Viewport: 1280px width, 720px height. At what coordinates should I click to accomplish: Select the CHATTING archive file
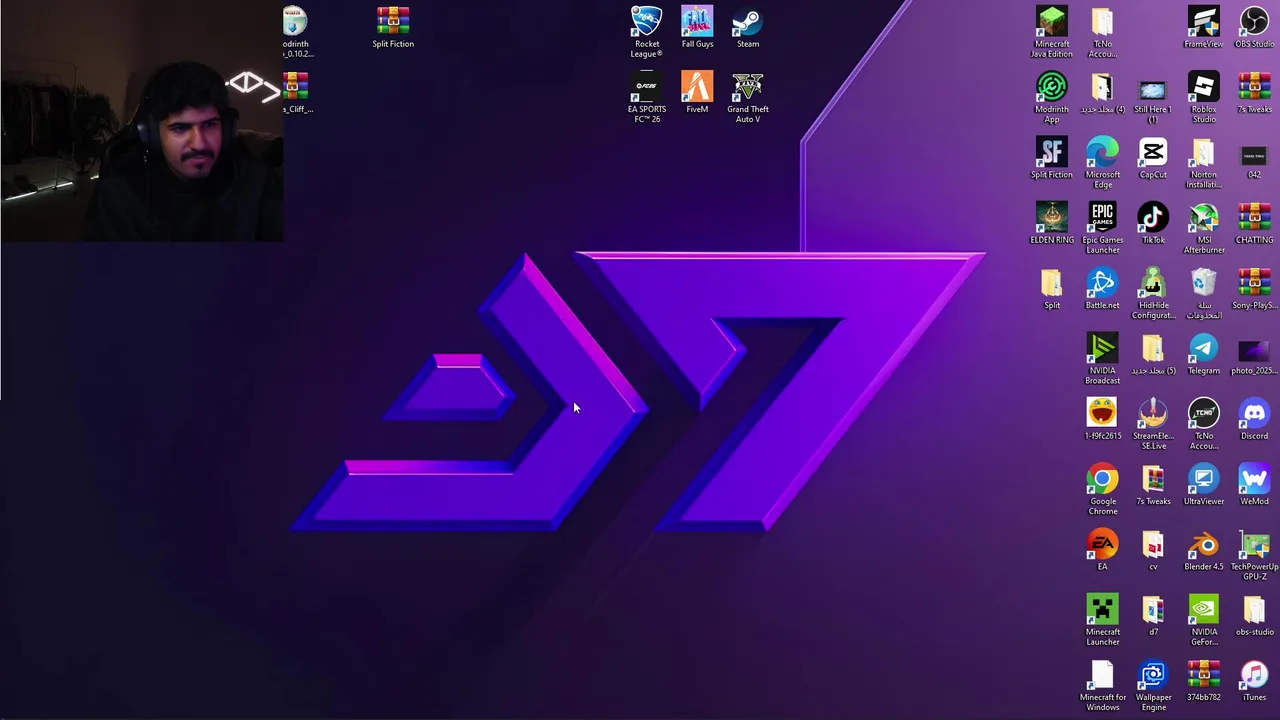(1254, 223)
